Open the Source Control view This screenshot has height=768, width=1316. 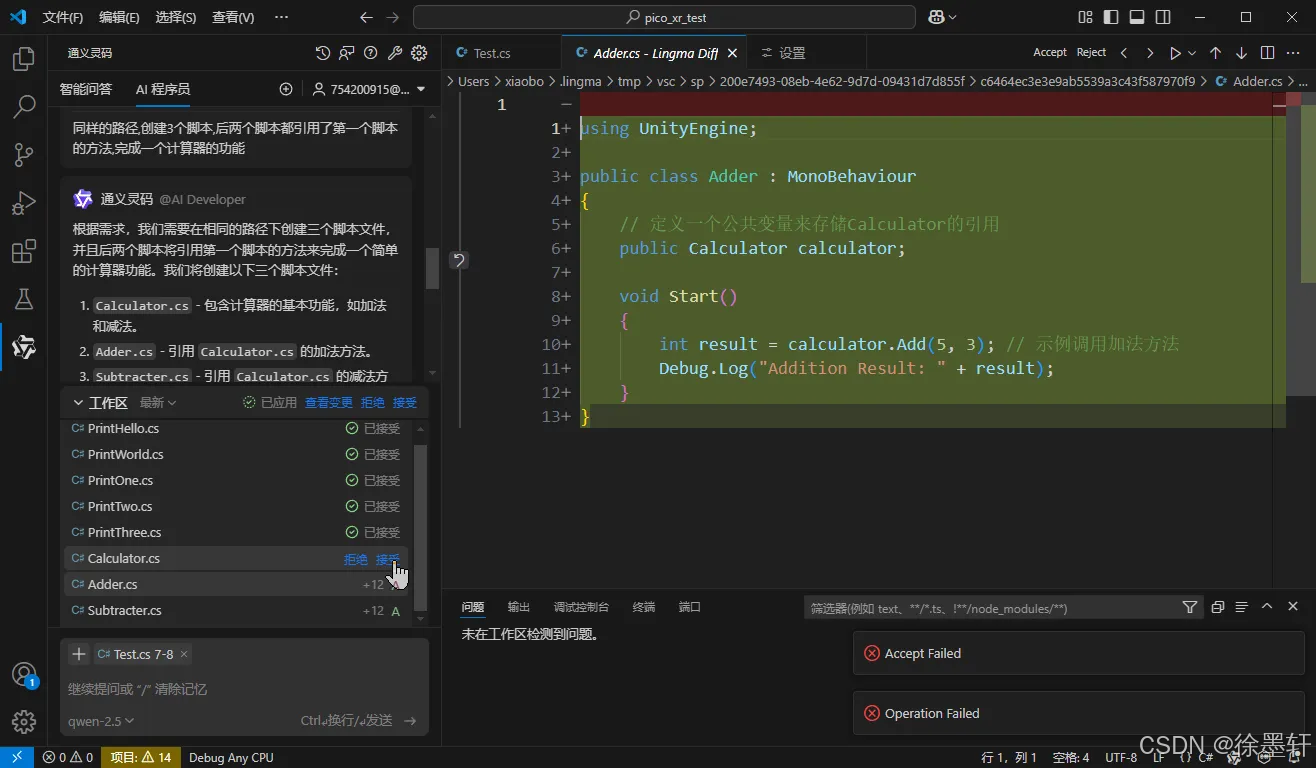click(x=23, y=155)
